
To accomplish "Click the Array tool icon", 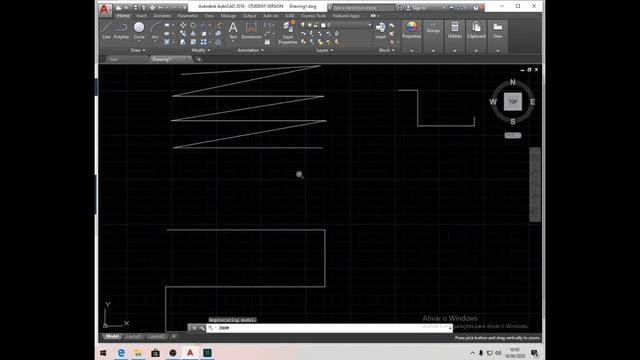I will point(204,42).
